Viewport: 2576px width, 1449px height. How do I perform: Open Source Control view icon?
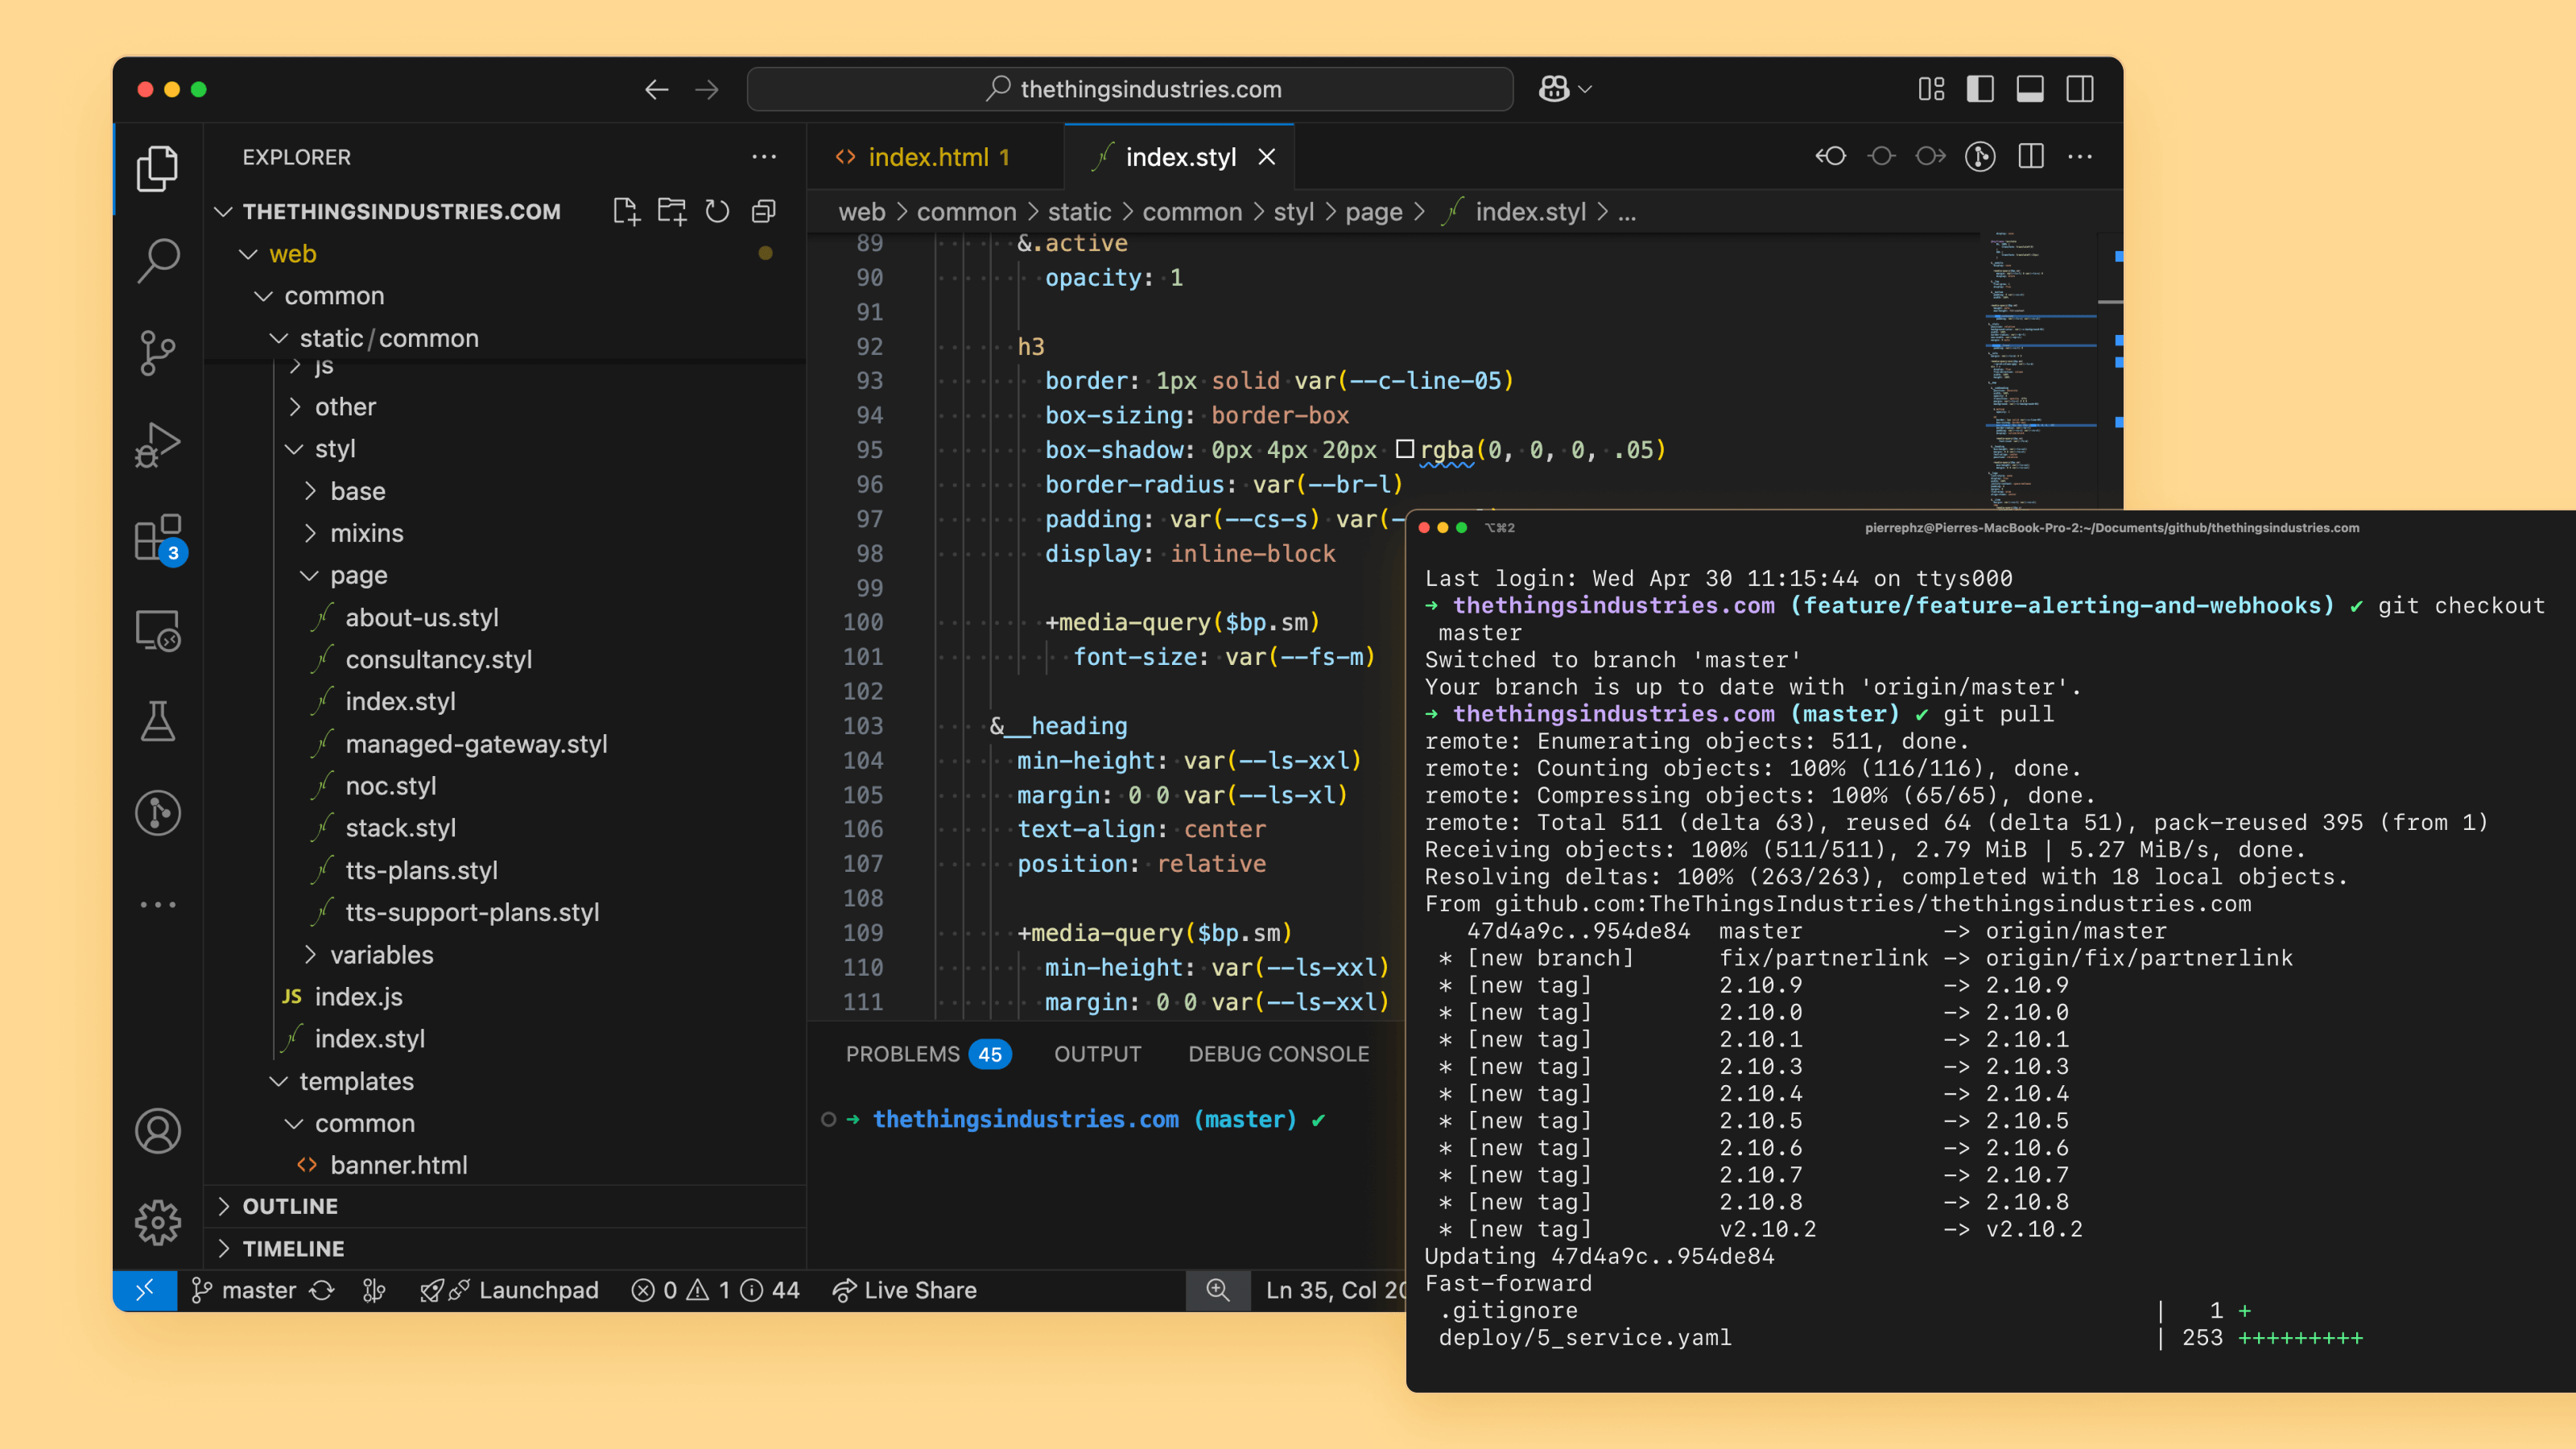[158, 352]
